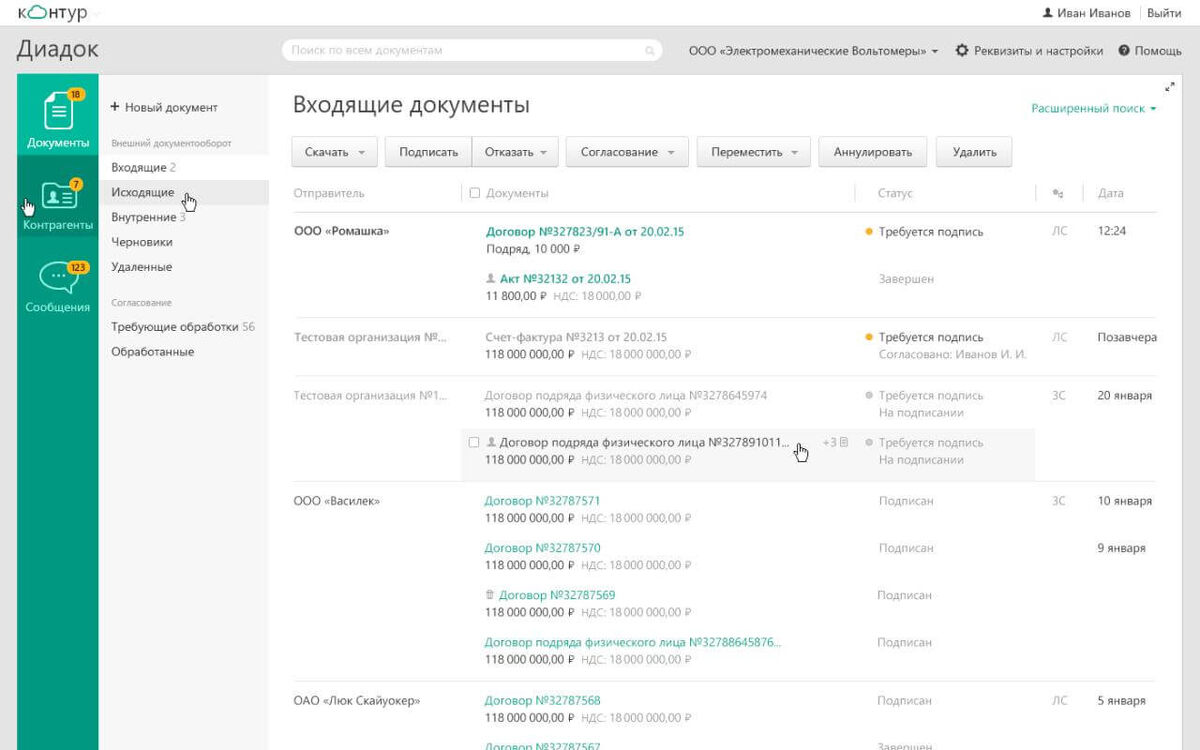Click sender ООО «Ромашка»

[x=341, y=232]
